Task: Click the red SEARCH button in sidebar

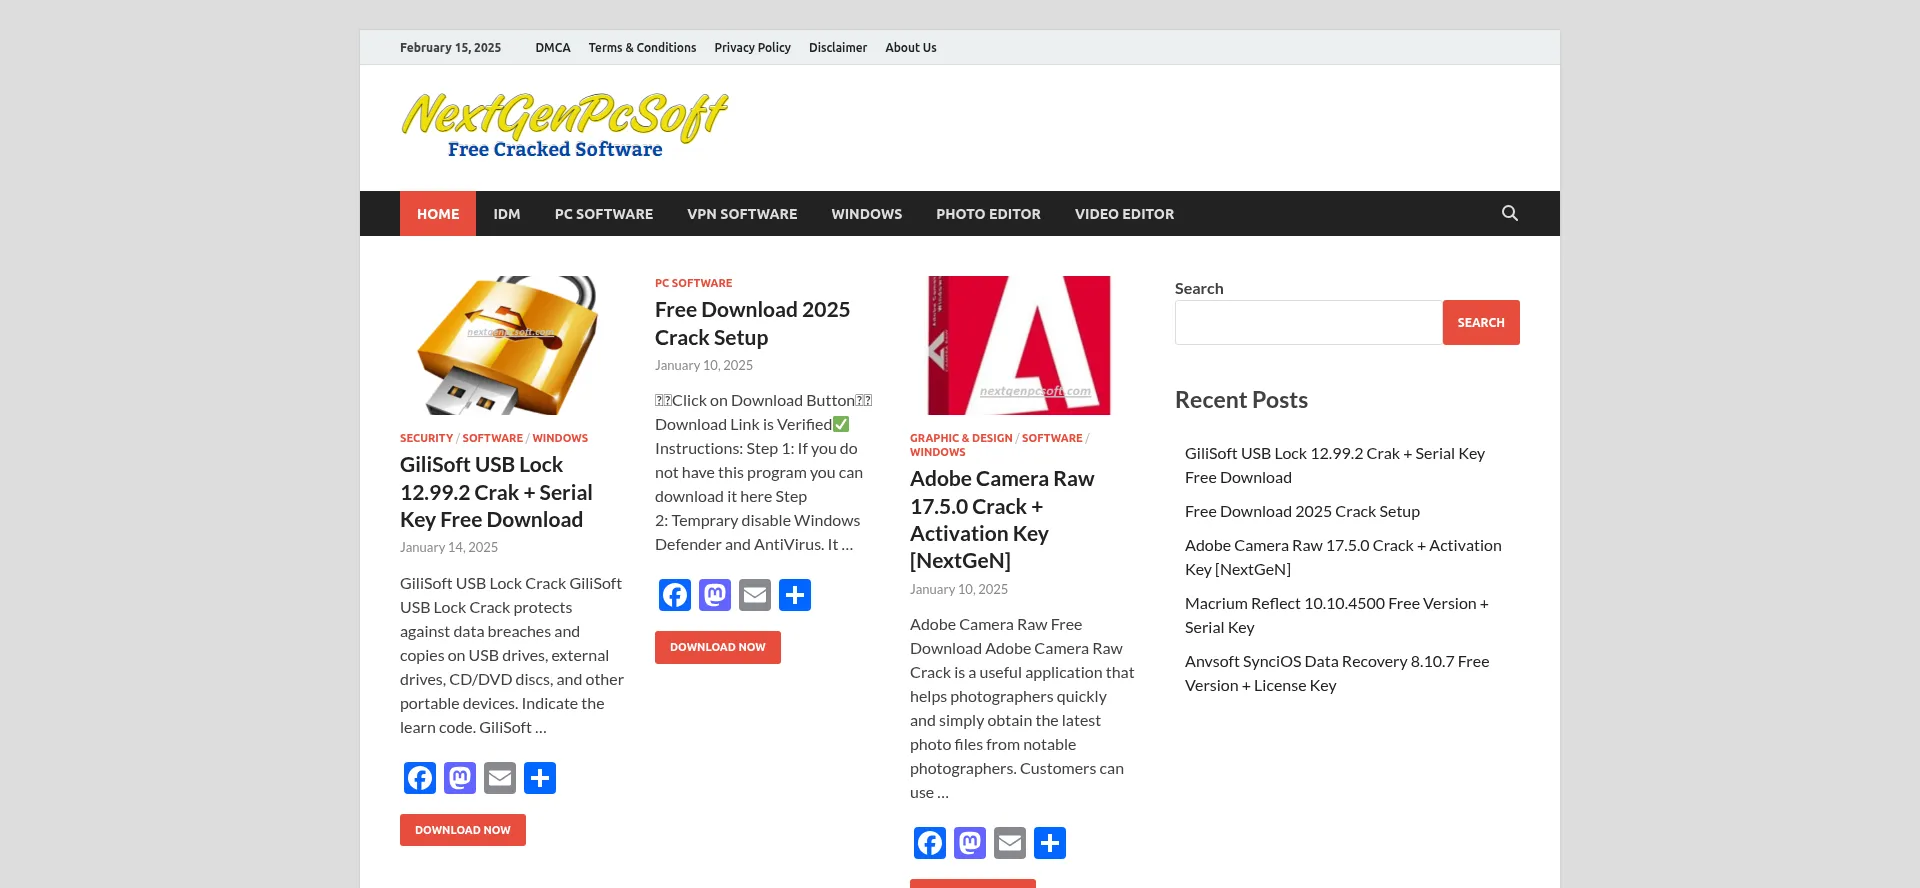Action: 1481,322
